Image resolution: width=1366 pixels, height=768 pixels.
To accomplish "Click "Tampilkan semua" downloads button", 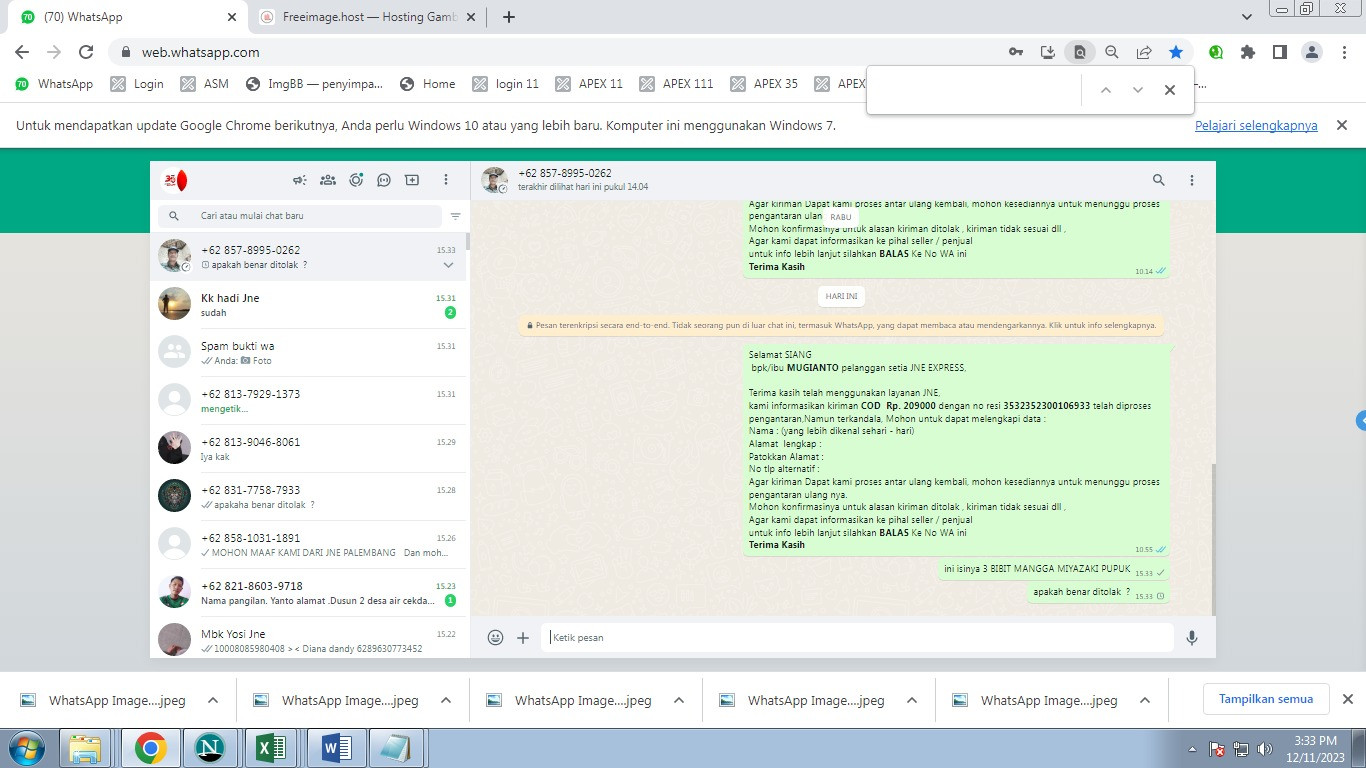I will [1266, 699].
